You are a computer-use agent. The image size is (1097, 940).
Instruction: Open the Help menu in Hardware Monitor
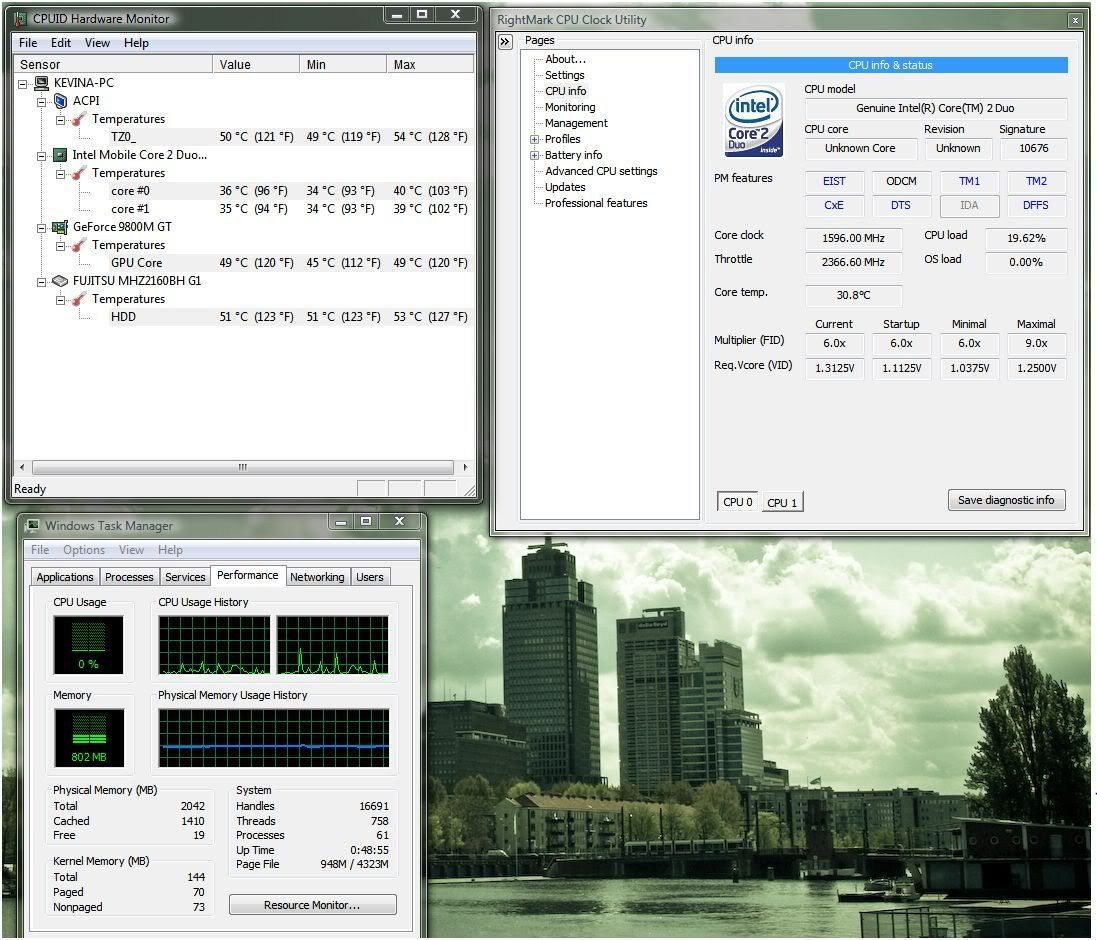(136, 43)
